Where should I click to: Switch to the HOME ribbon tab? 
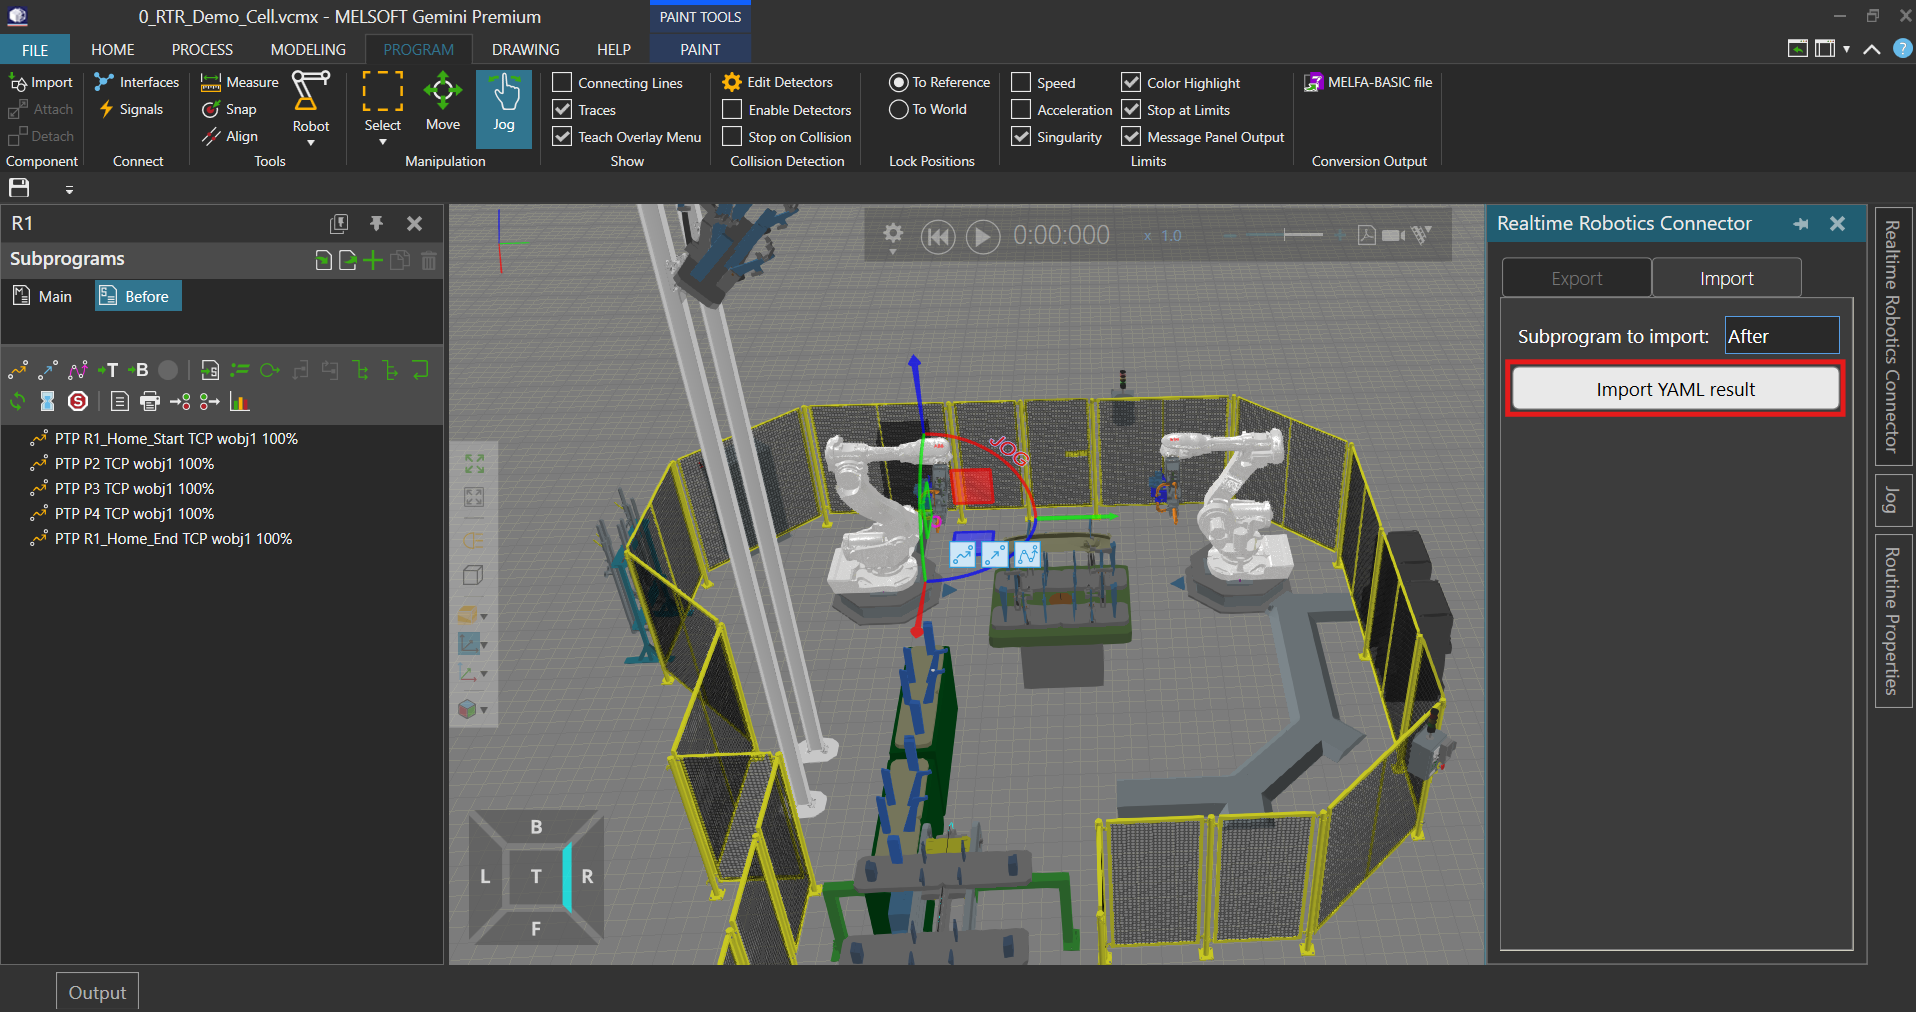point(113,49)
